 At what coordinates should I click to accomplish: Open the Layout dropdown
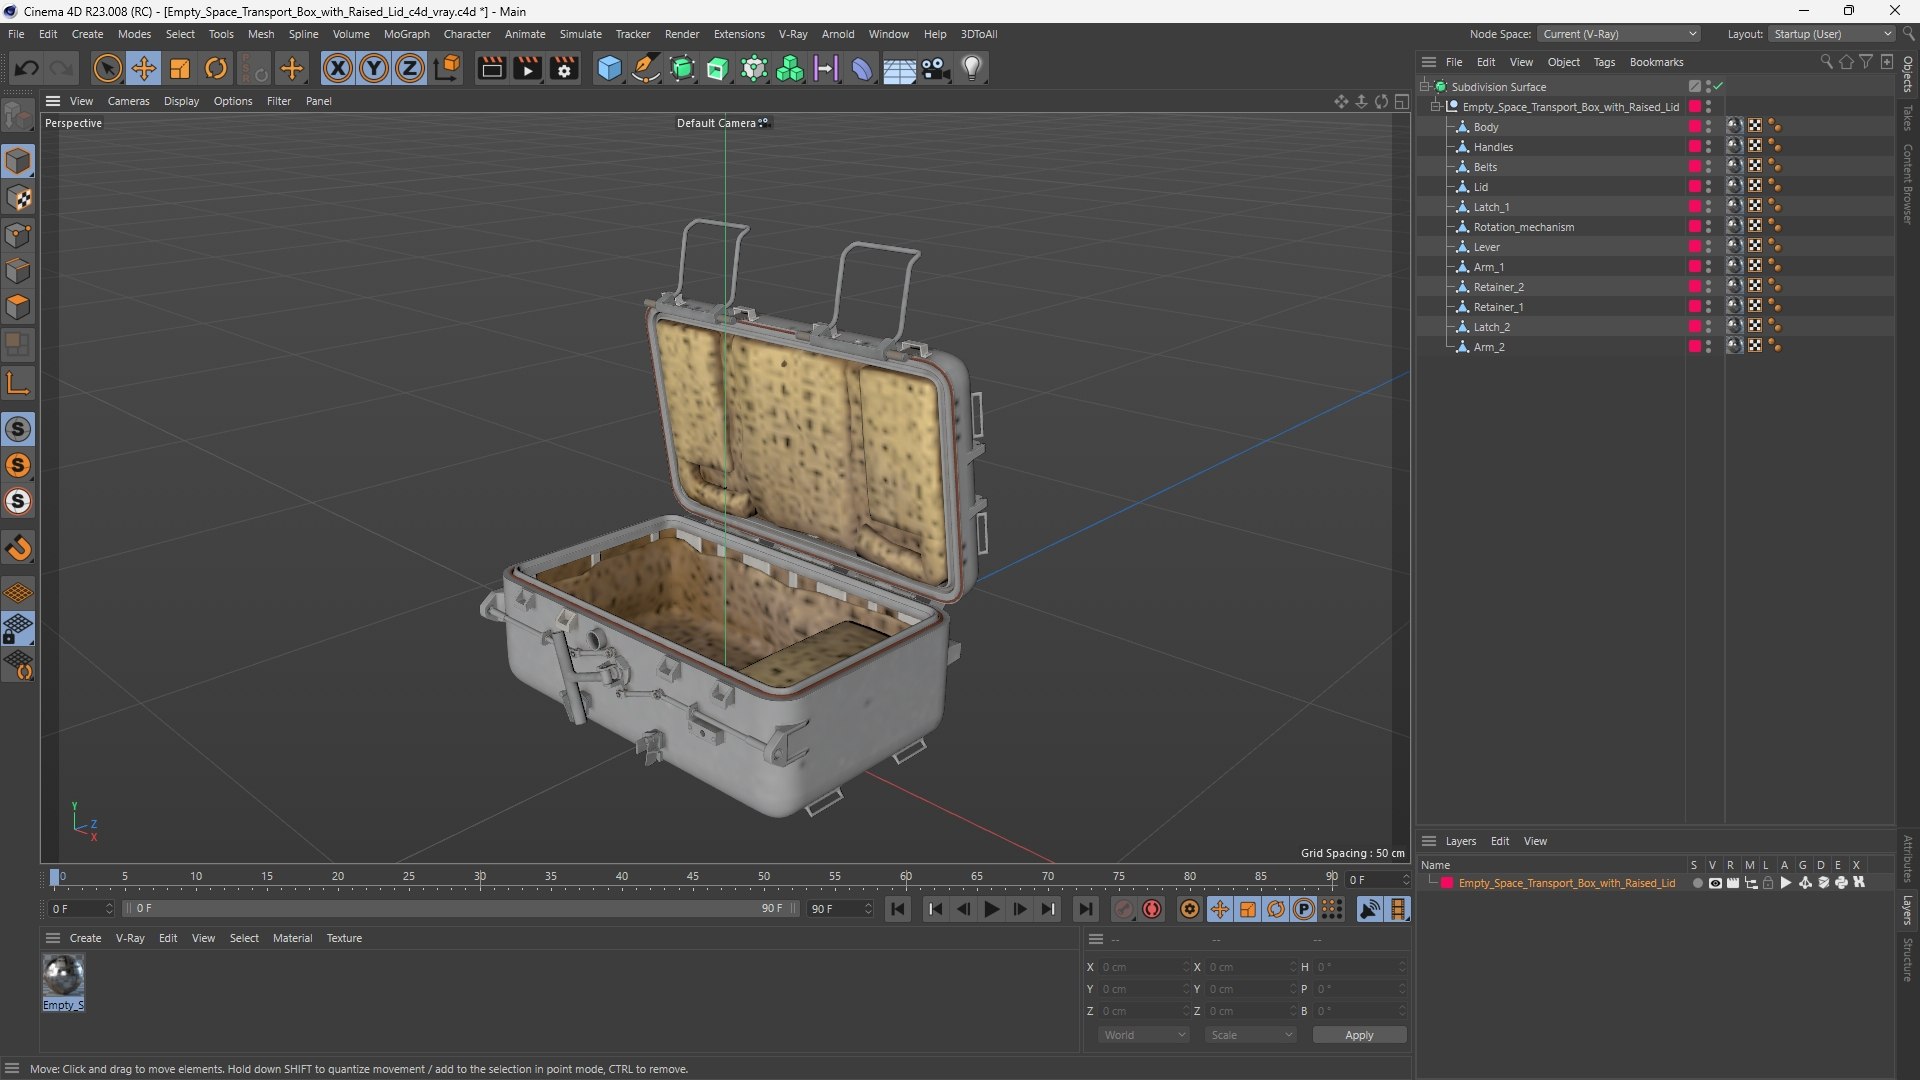coord(1831,34)
